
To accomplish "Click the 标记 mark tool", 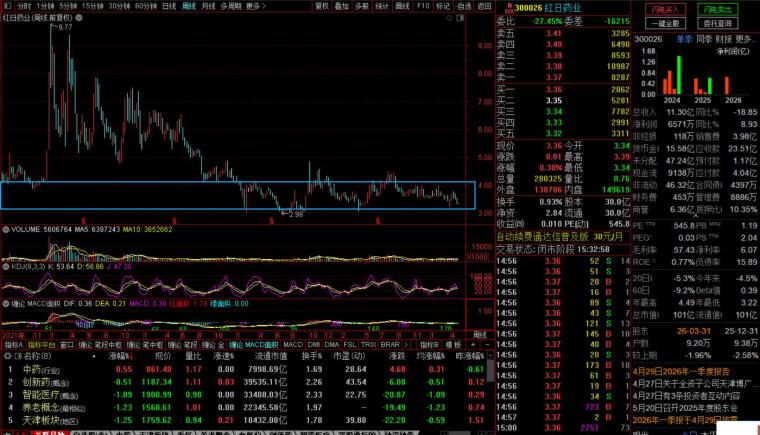I will click(443, 6).
